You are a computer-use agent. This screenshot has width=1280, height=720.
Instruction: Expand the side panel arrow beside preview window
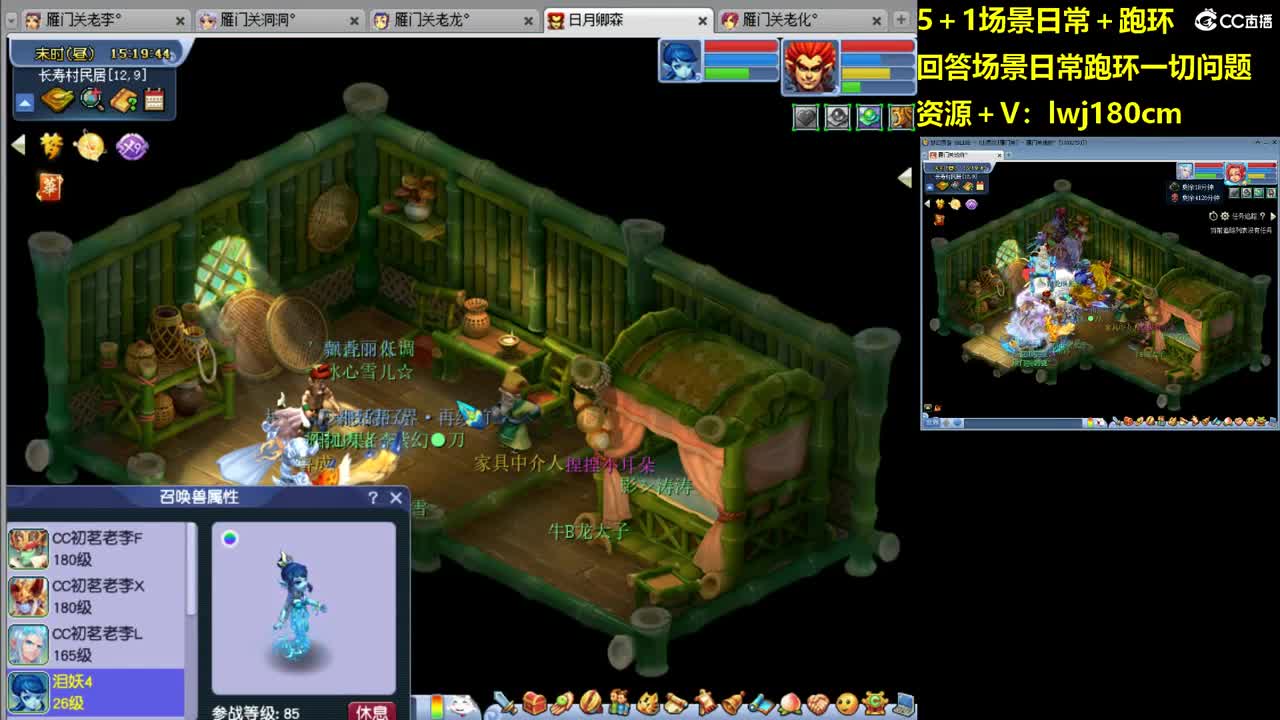905,177
